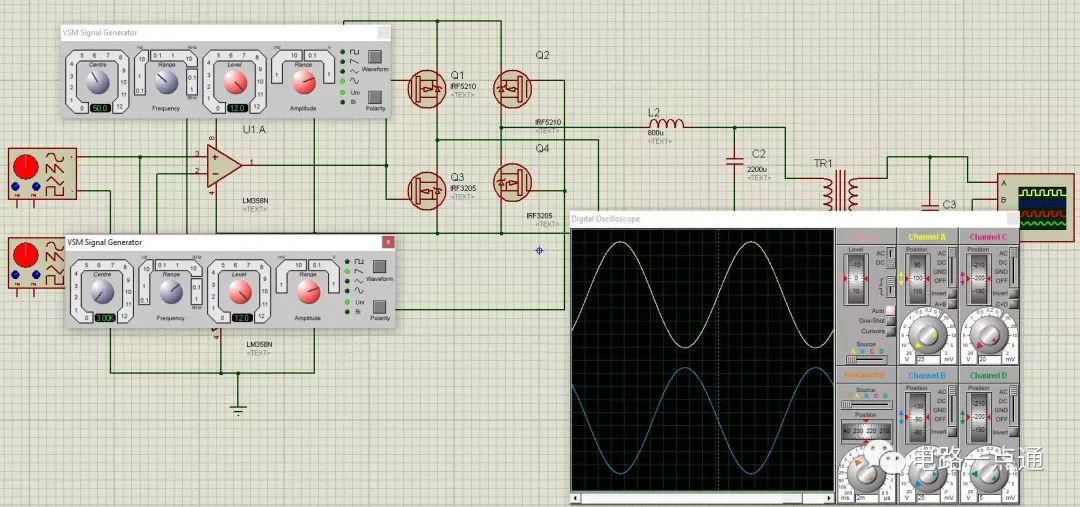1080x507 pixels.
Task: Click triangle wave icon in the 3.00K generator
Action: 358,282
